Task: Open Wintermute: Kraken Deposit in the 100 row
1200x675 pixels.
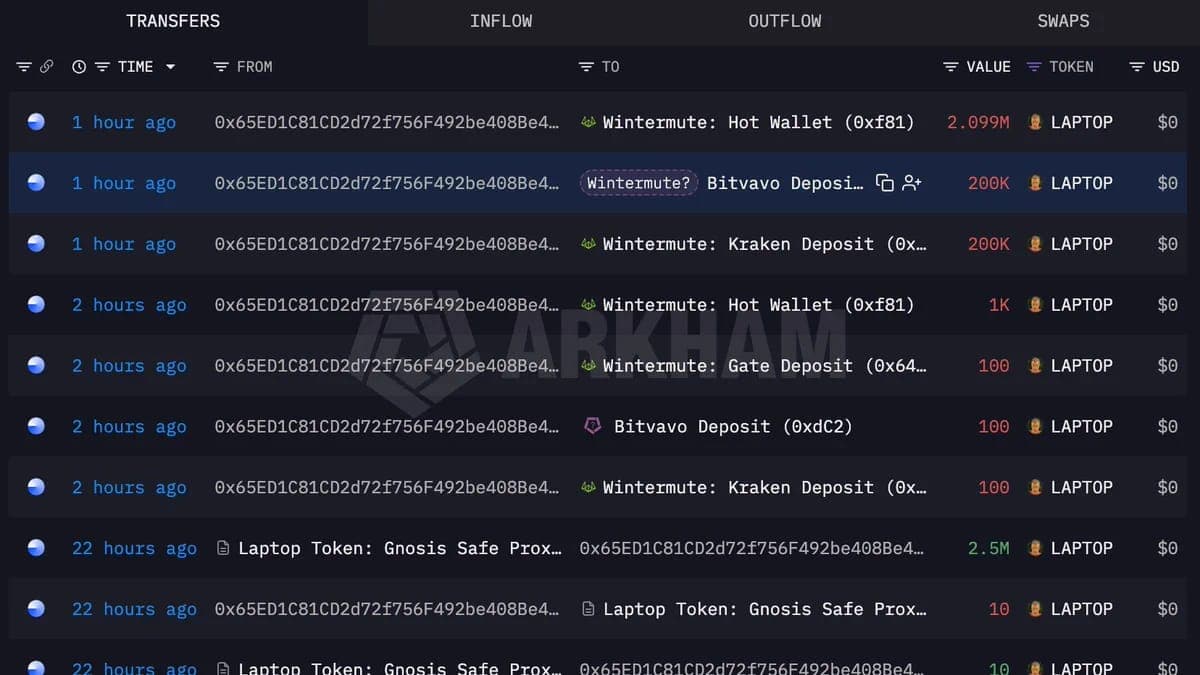Action: tap(764, 487)
